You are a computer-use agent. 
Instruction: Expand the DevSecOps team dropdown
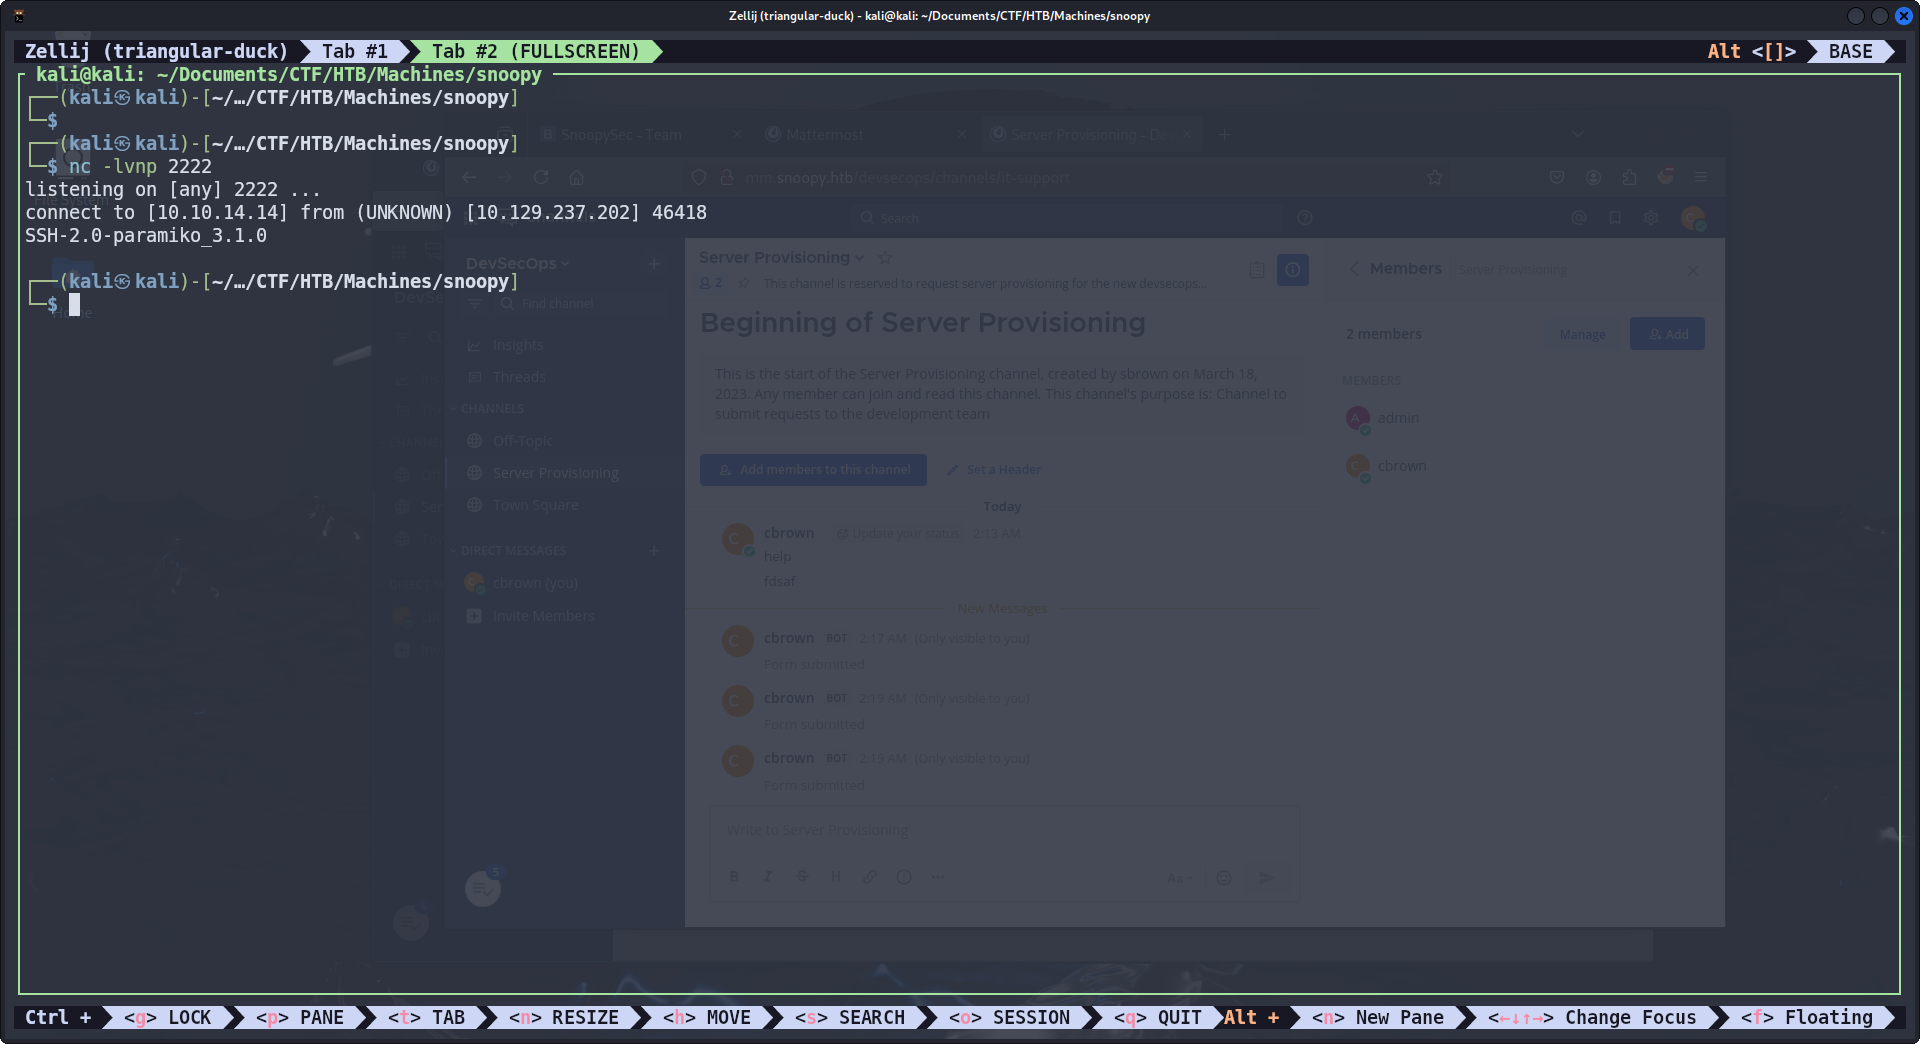(517, 263)
